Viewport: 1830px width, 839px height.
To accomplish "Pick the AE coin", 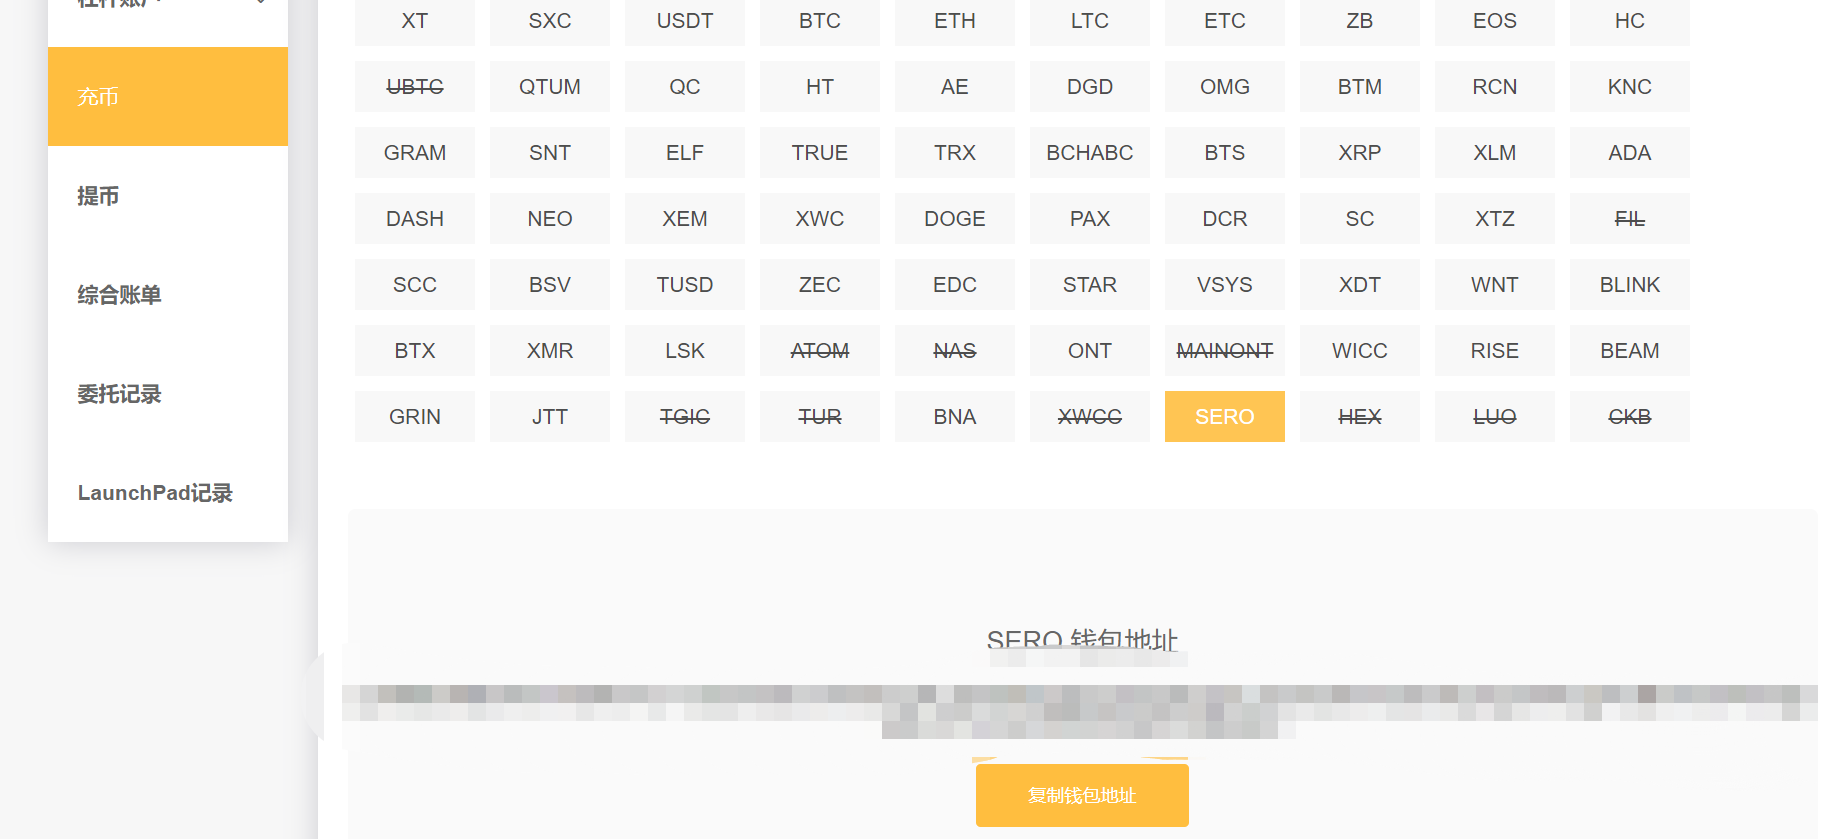I will click(x=955, y=87).
